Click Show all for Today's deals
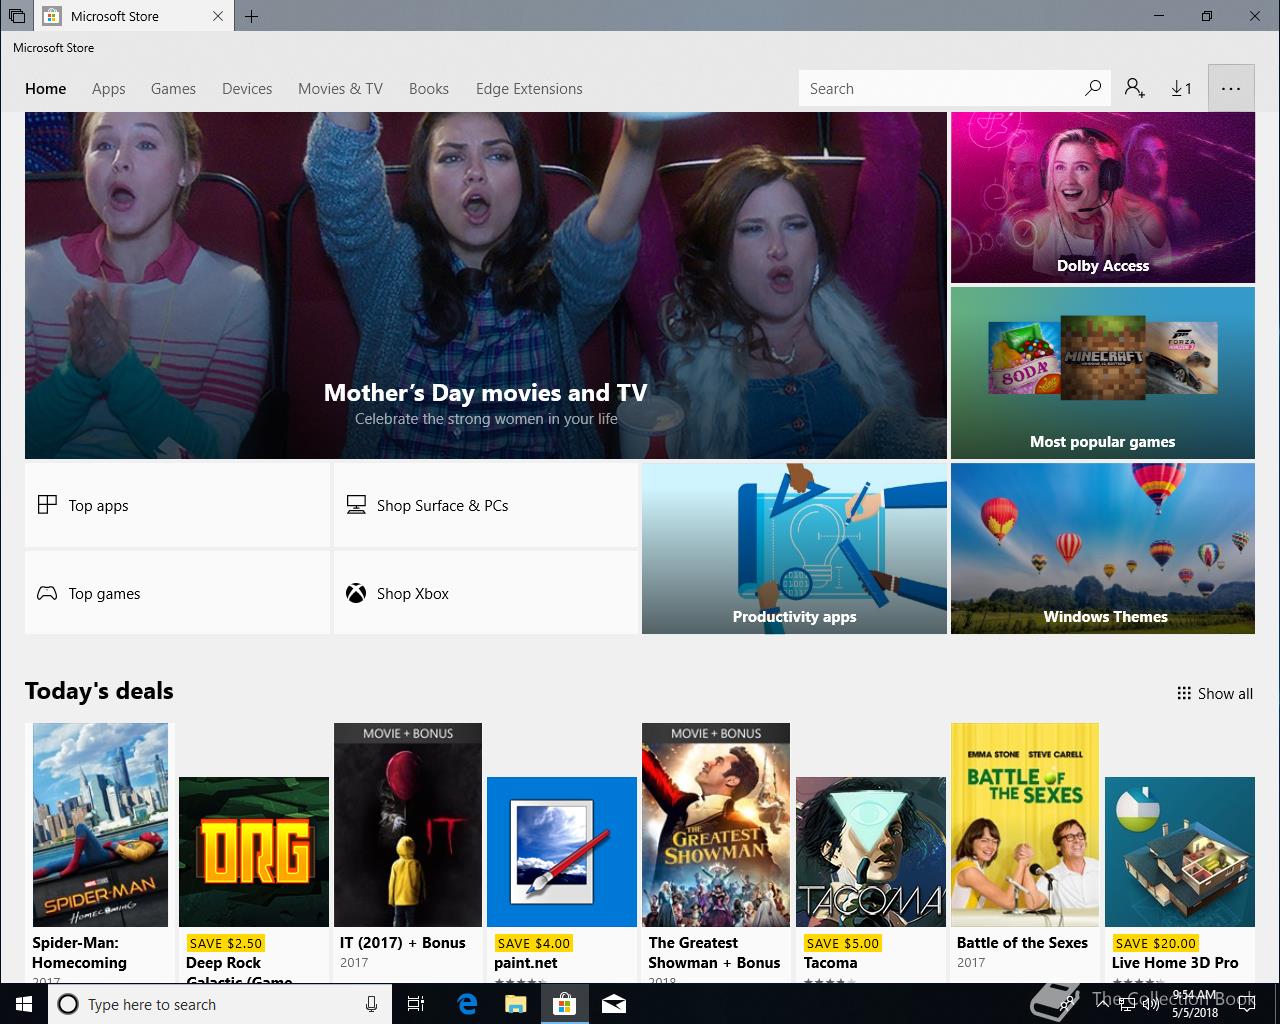This screenshot has height=1024, width=1280. 1215,693
